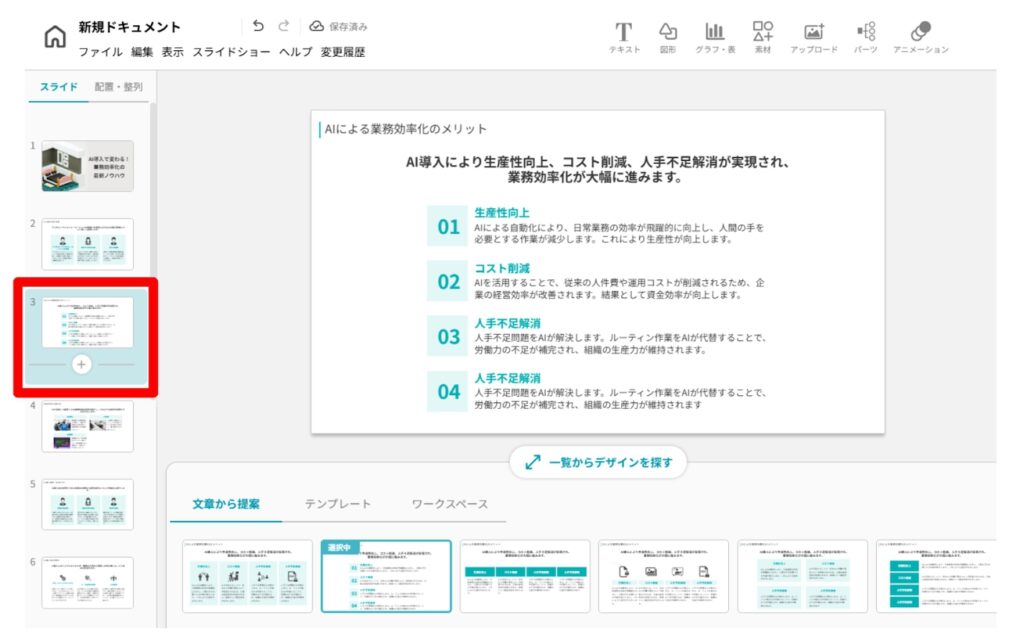Select slide 5 thumbnail
The width and height of the screenshot is (1024, 638).
pyautogui.click(x=87, y=504)
